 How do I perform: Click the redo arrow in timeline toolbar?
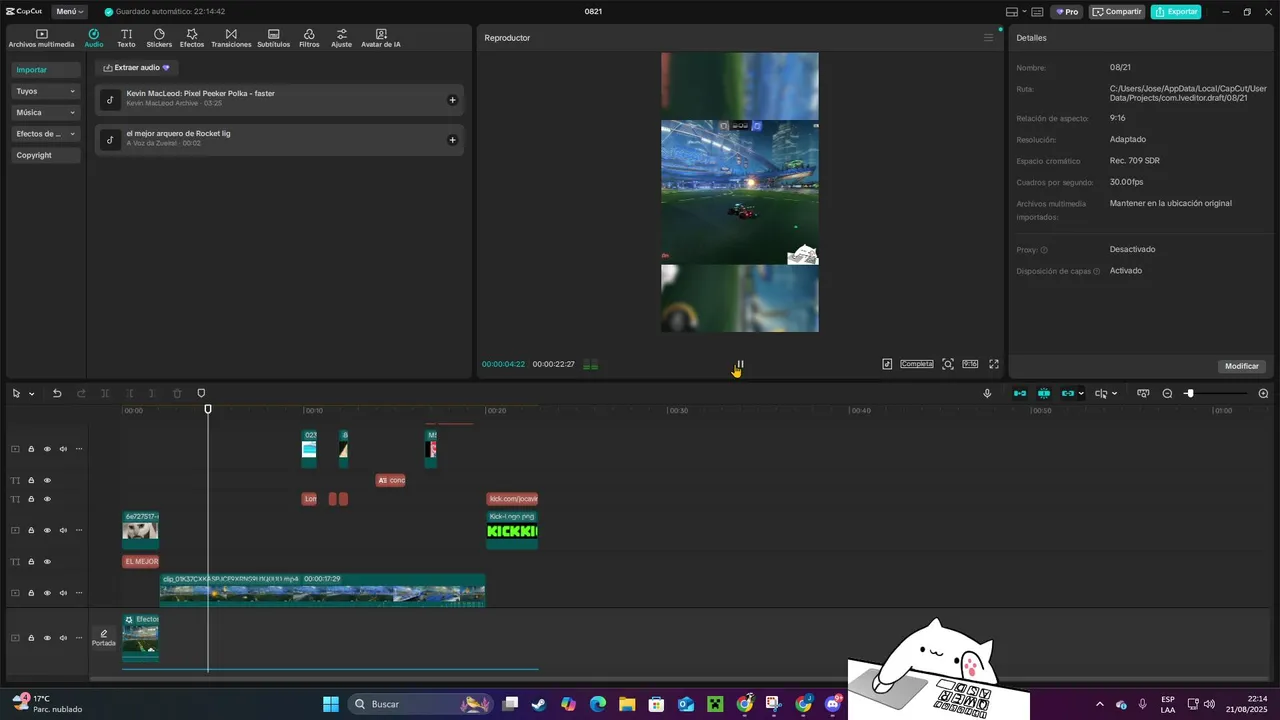point(81,394)
